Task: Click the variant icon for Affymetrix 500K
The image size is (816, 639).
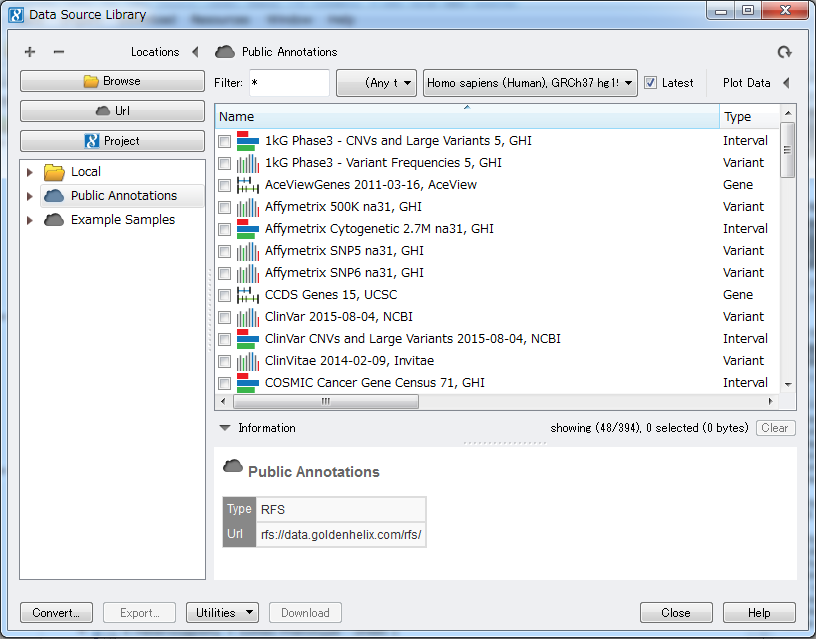Action: pyautogui.click(x=248, y=207)
